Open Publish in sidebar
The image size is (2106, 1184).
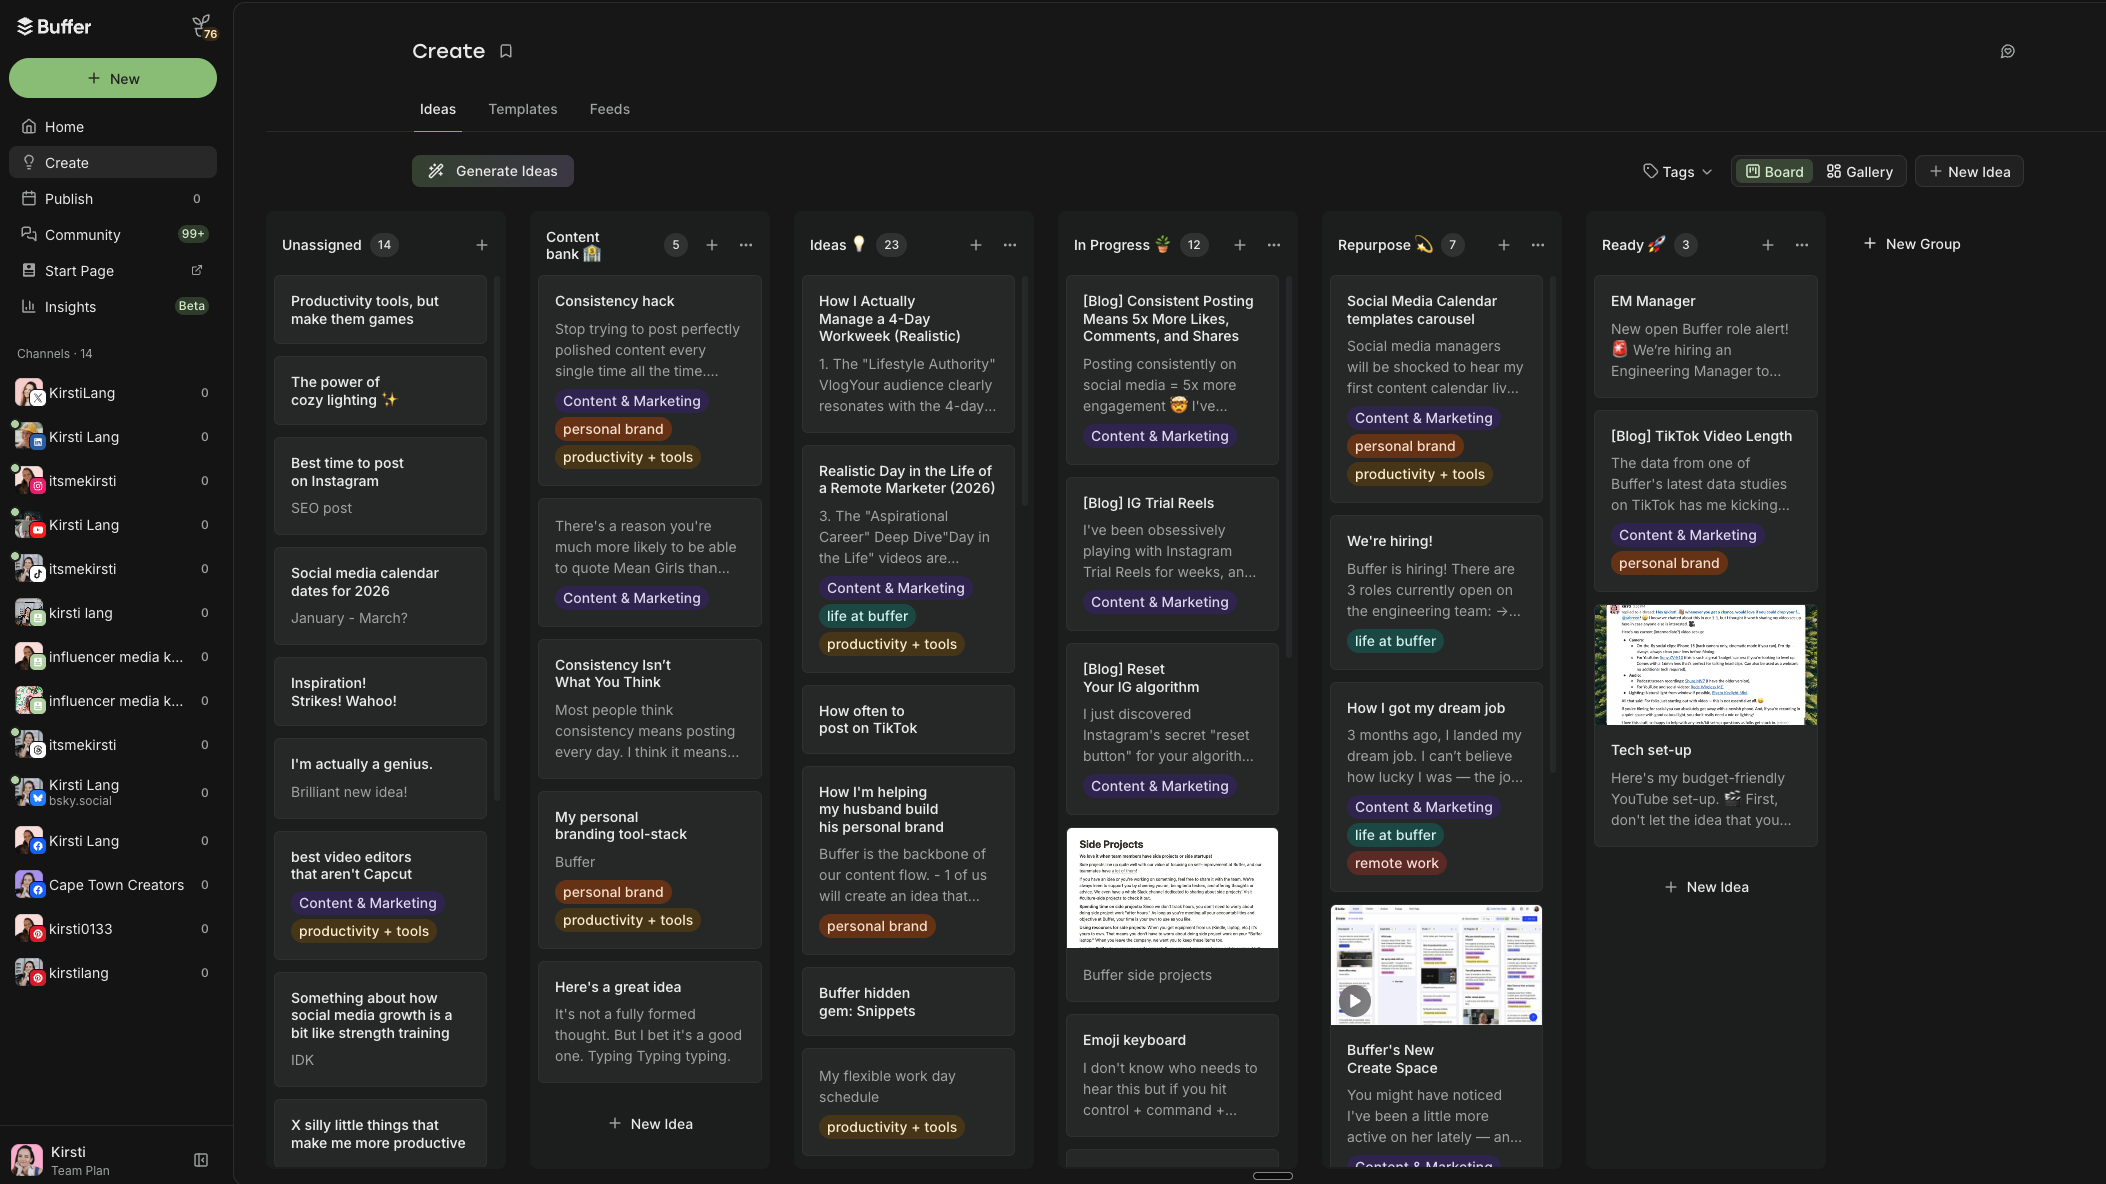pyautogui.click(x=113, y=199)
